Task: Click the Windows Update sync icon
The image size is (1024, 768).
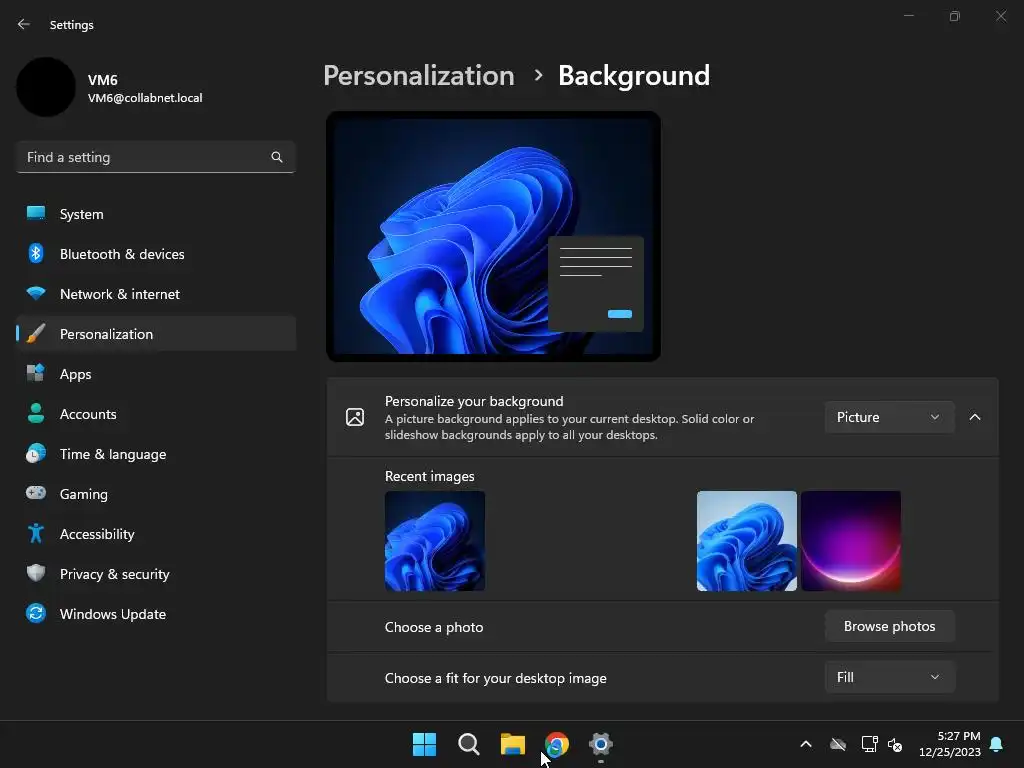Action: (36, 613)
